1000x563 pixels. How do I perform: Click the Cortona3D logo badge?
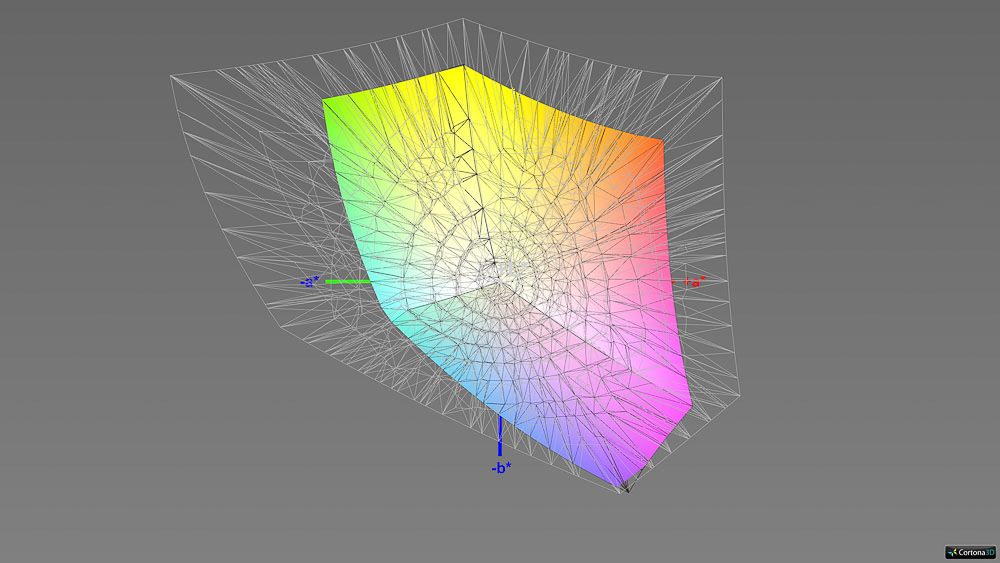tap(971, 552)
